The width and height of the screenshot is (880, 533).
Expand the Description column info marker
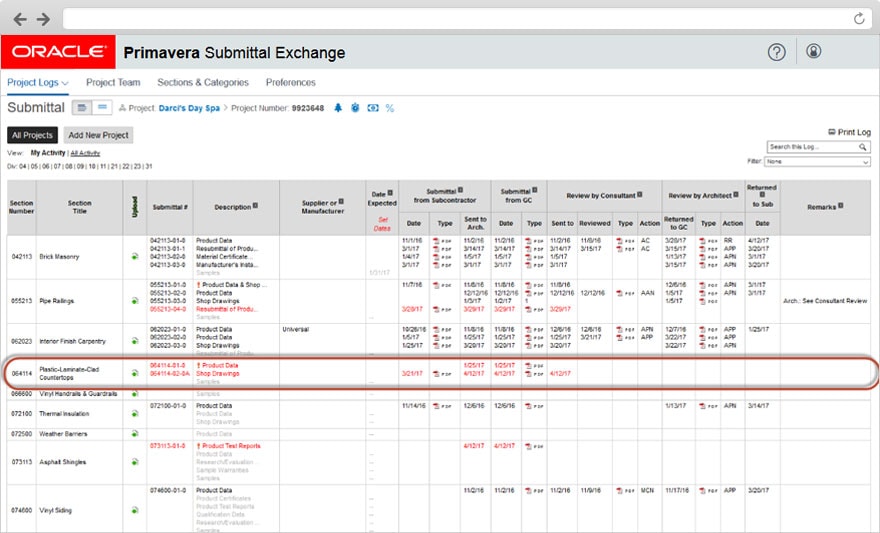coord(256,205)
